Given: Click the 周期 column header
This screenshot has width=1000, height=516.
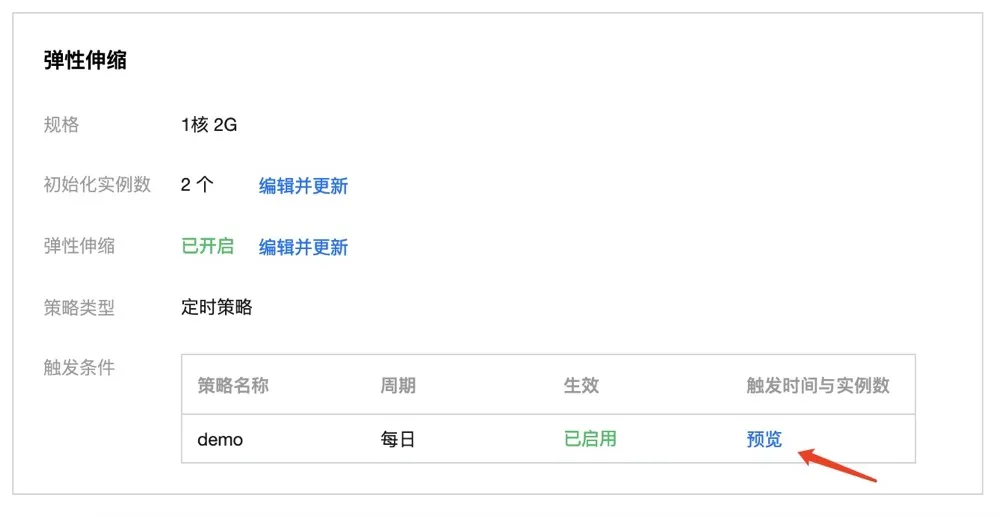Looking at the screenshot, I should [398, 385].
